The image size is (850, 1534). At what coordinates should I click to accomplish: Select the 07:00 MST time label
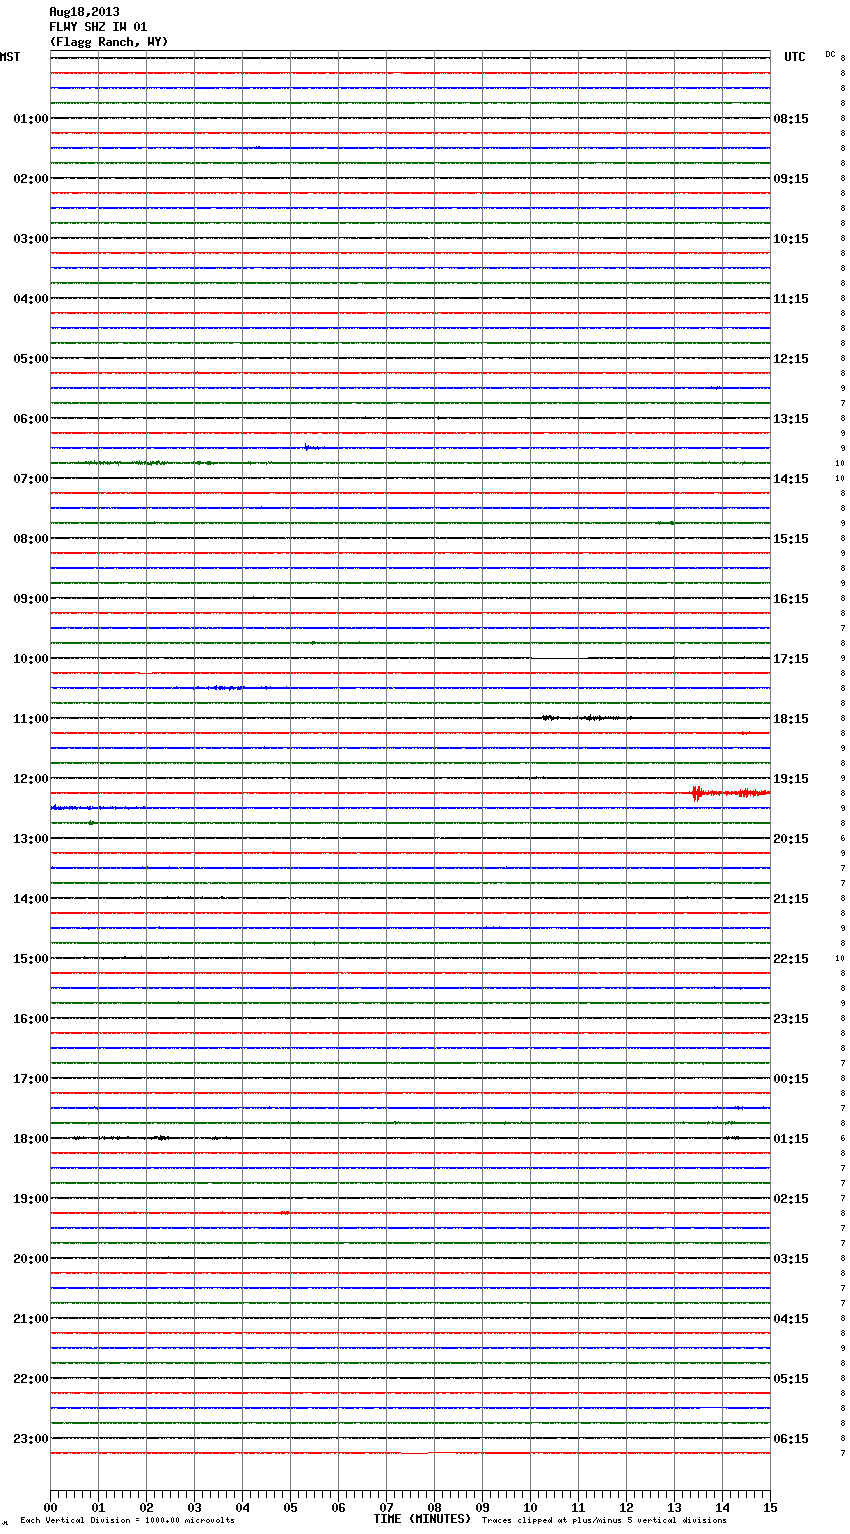30,479
